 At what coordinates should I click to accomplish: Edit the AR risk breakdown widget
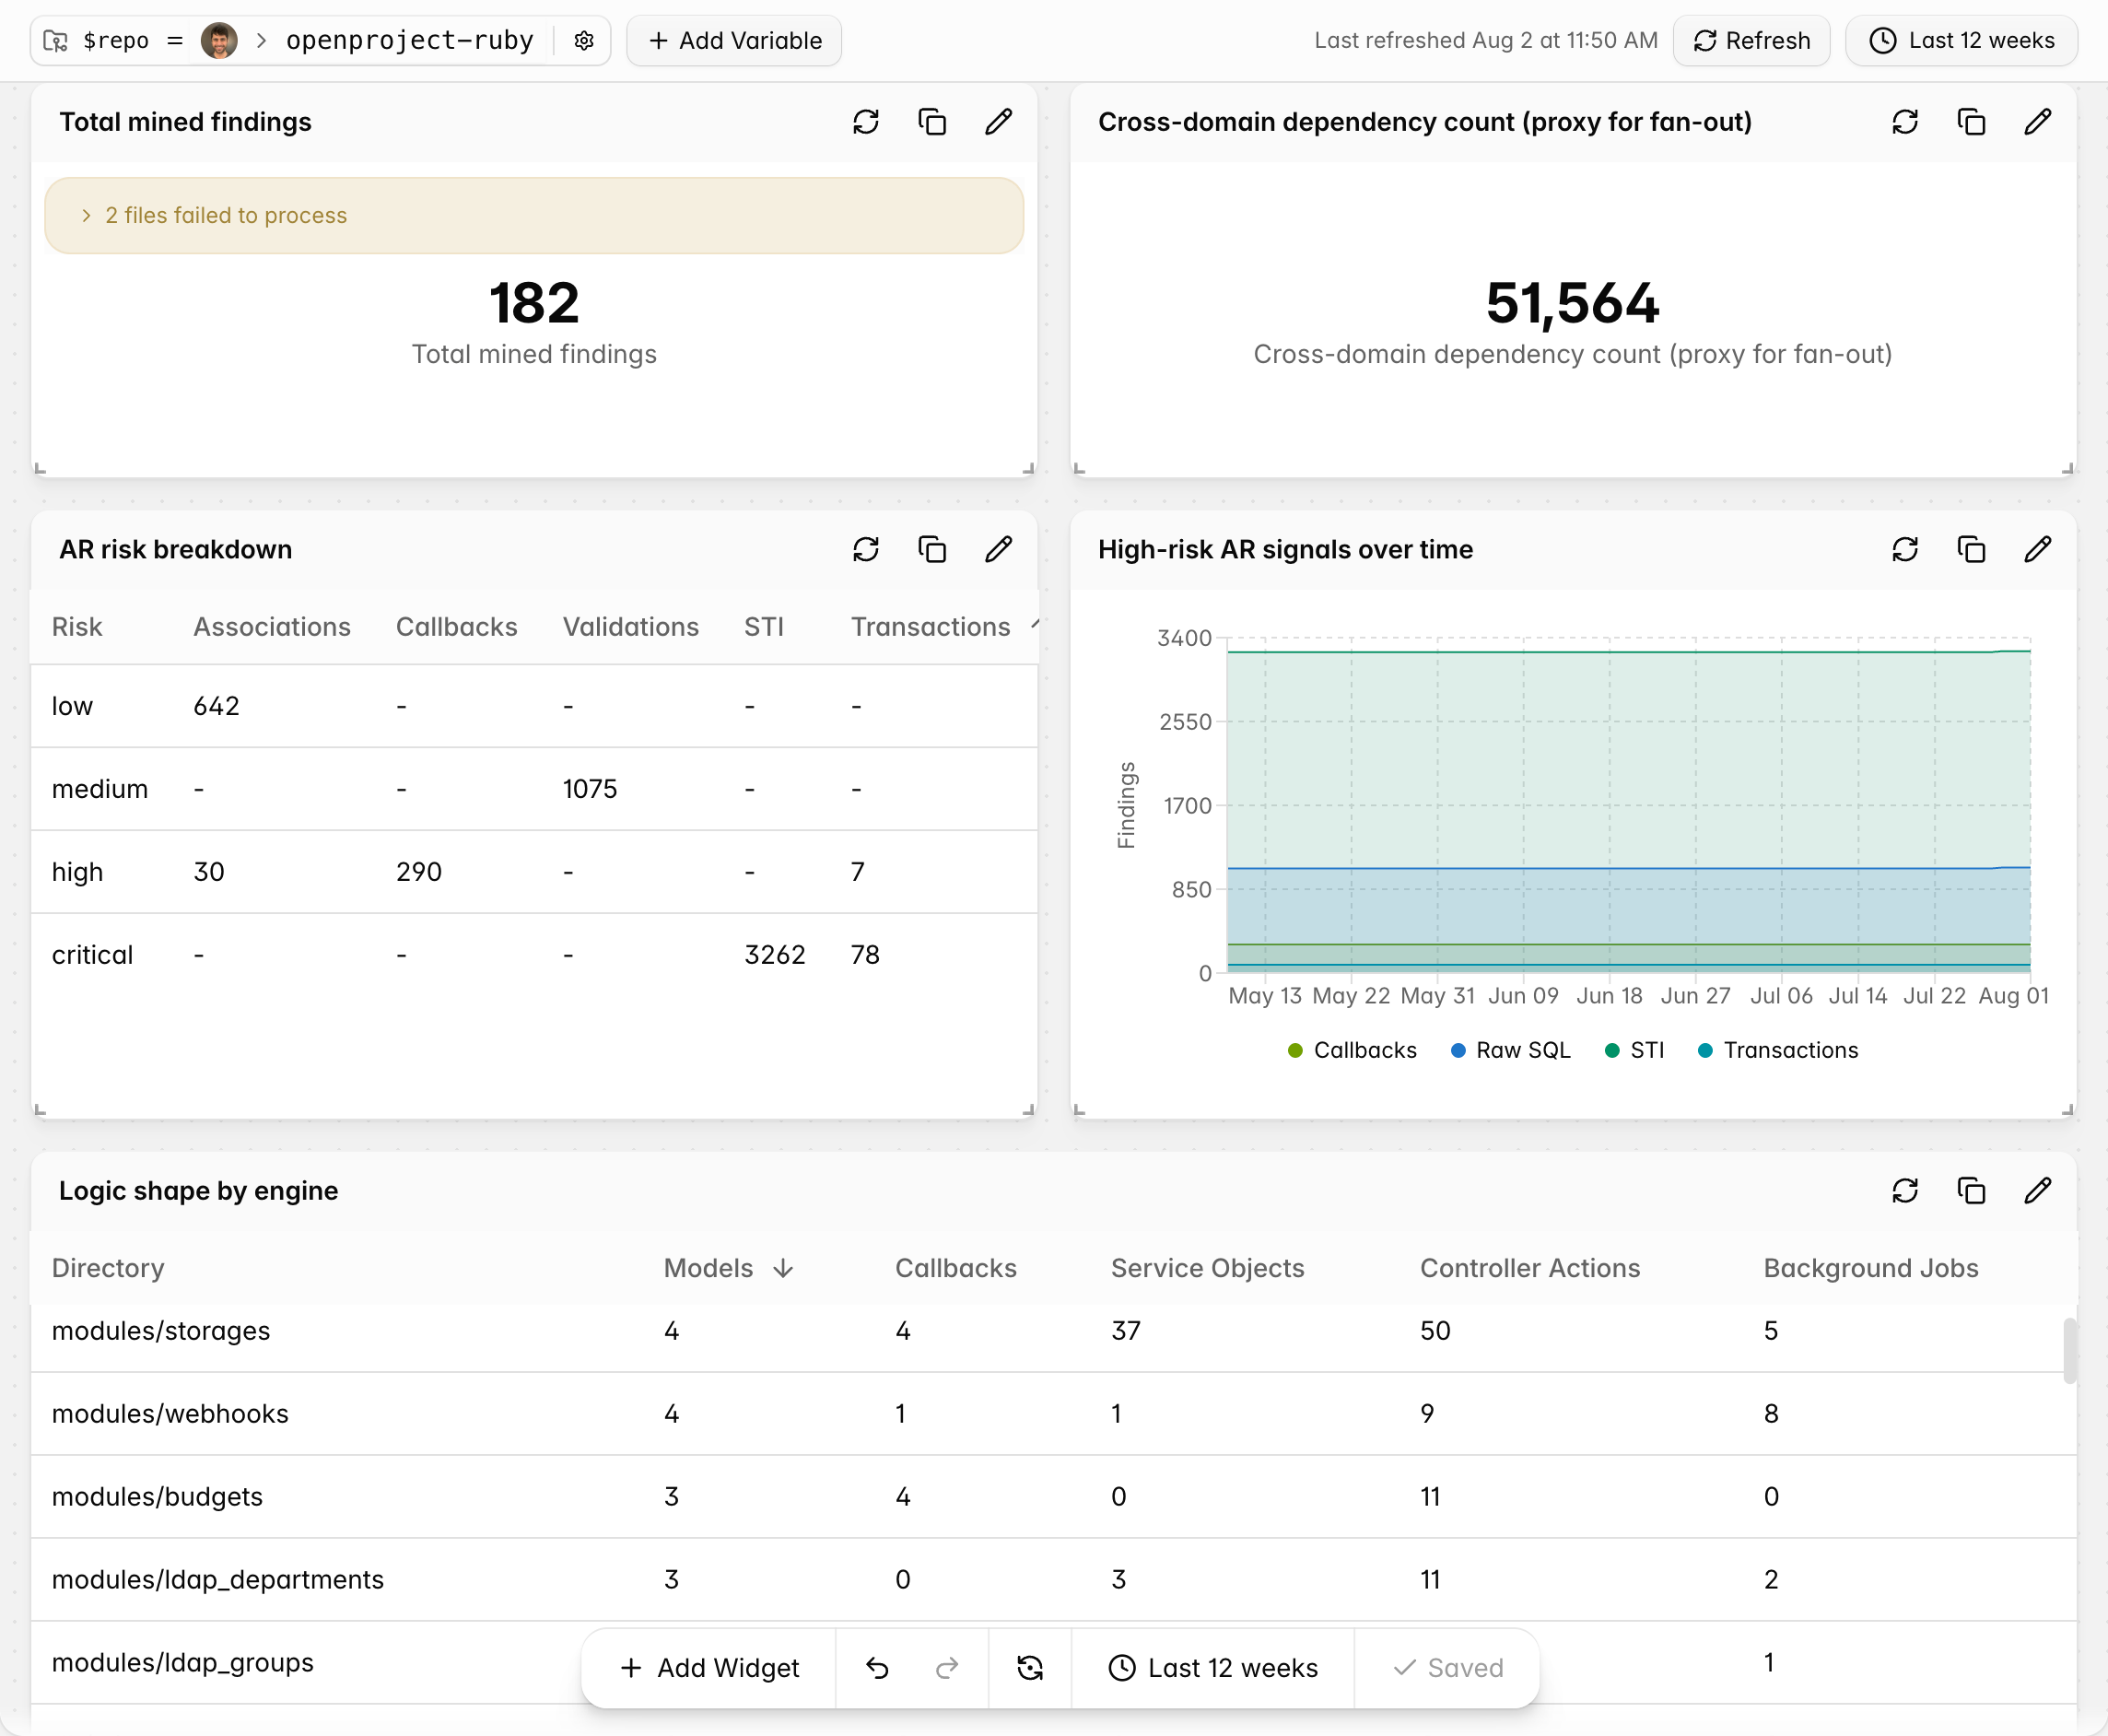coord(998,550)
